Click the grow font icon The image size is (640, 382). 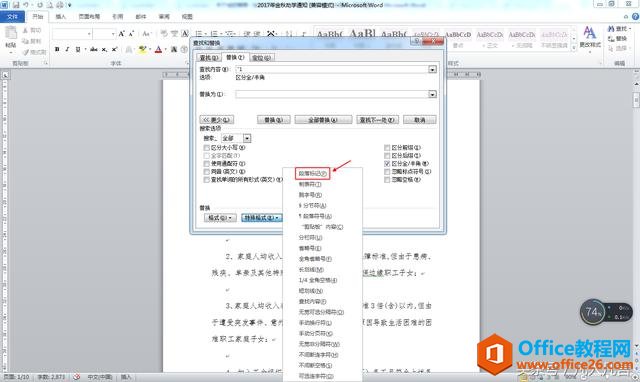(x=122, y=34)
